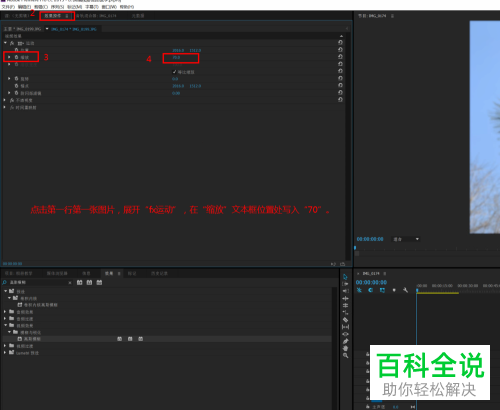The height and width of the screenshot is (410, 500).
Task: Clear the effects search box
Action: tap(70, 283)
